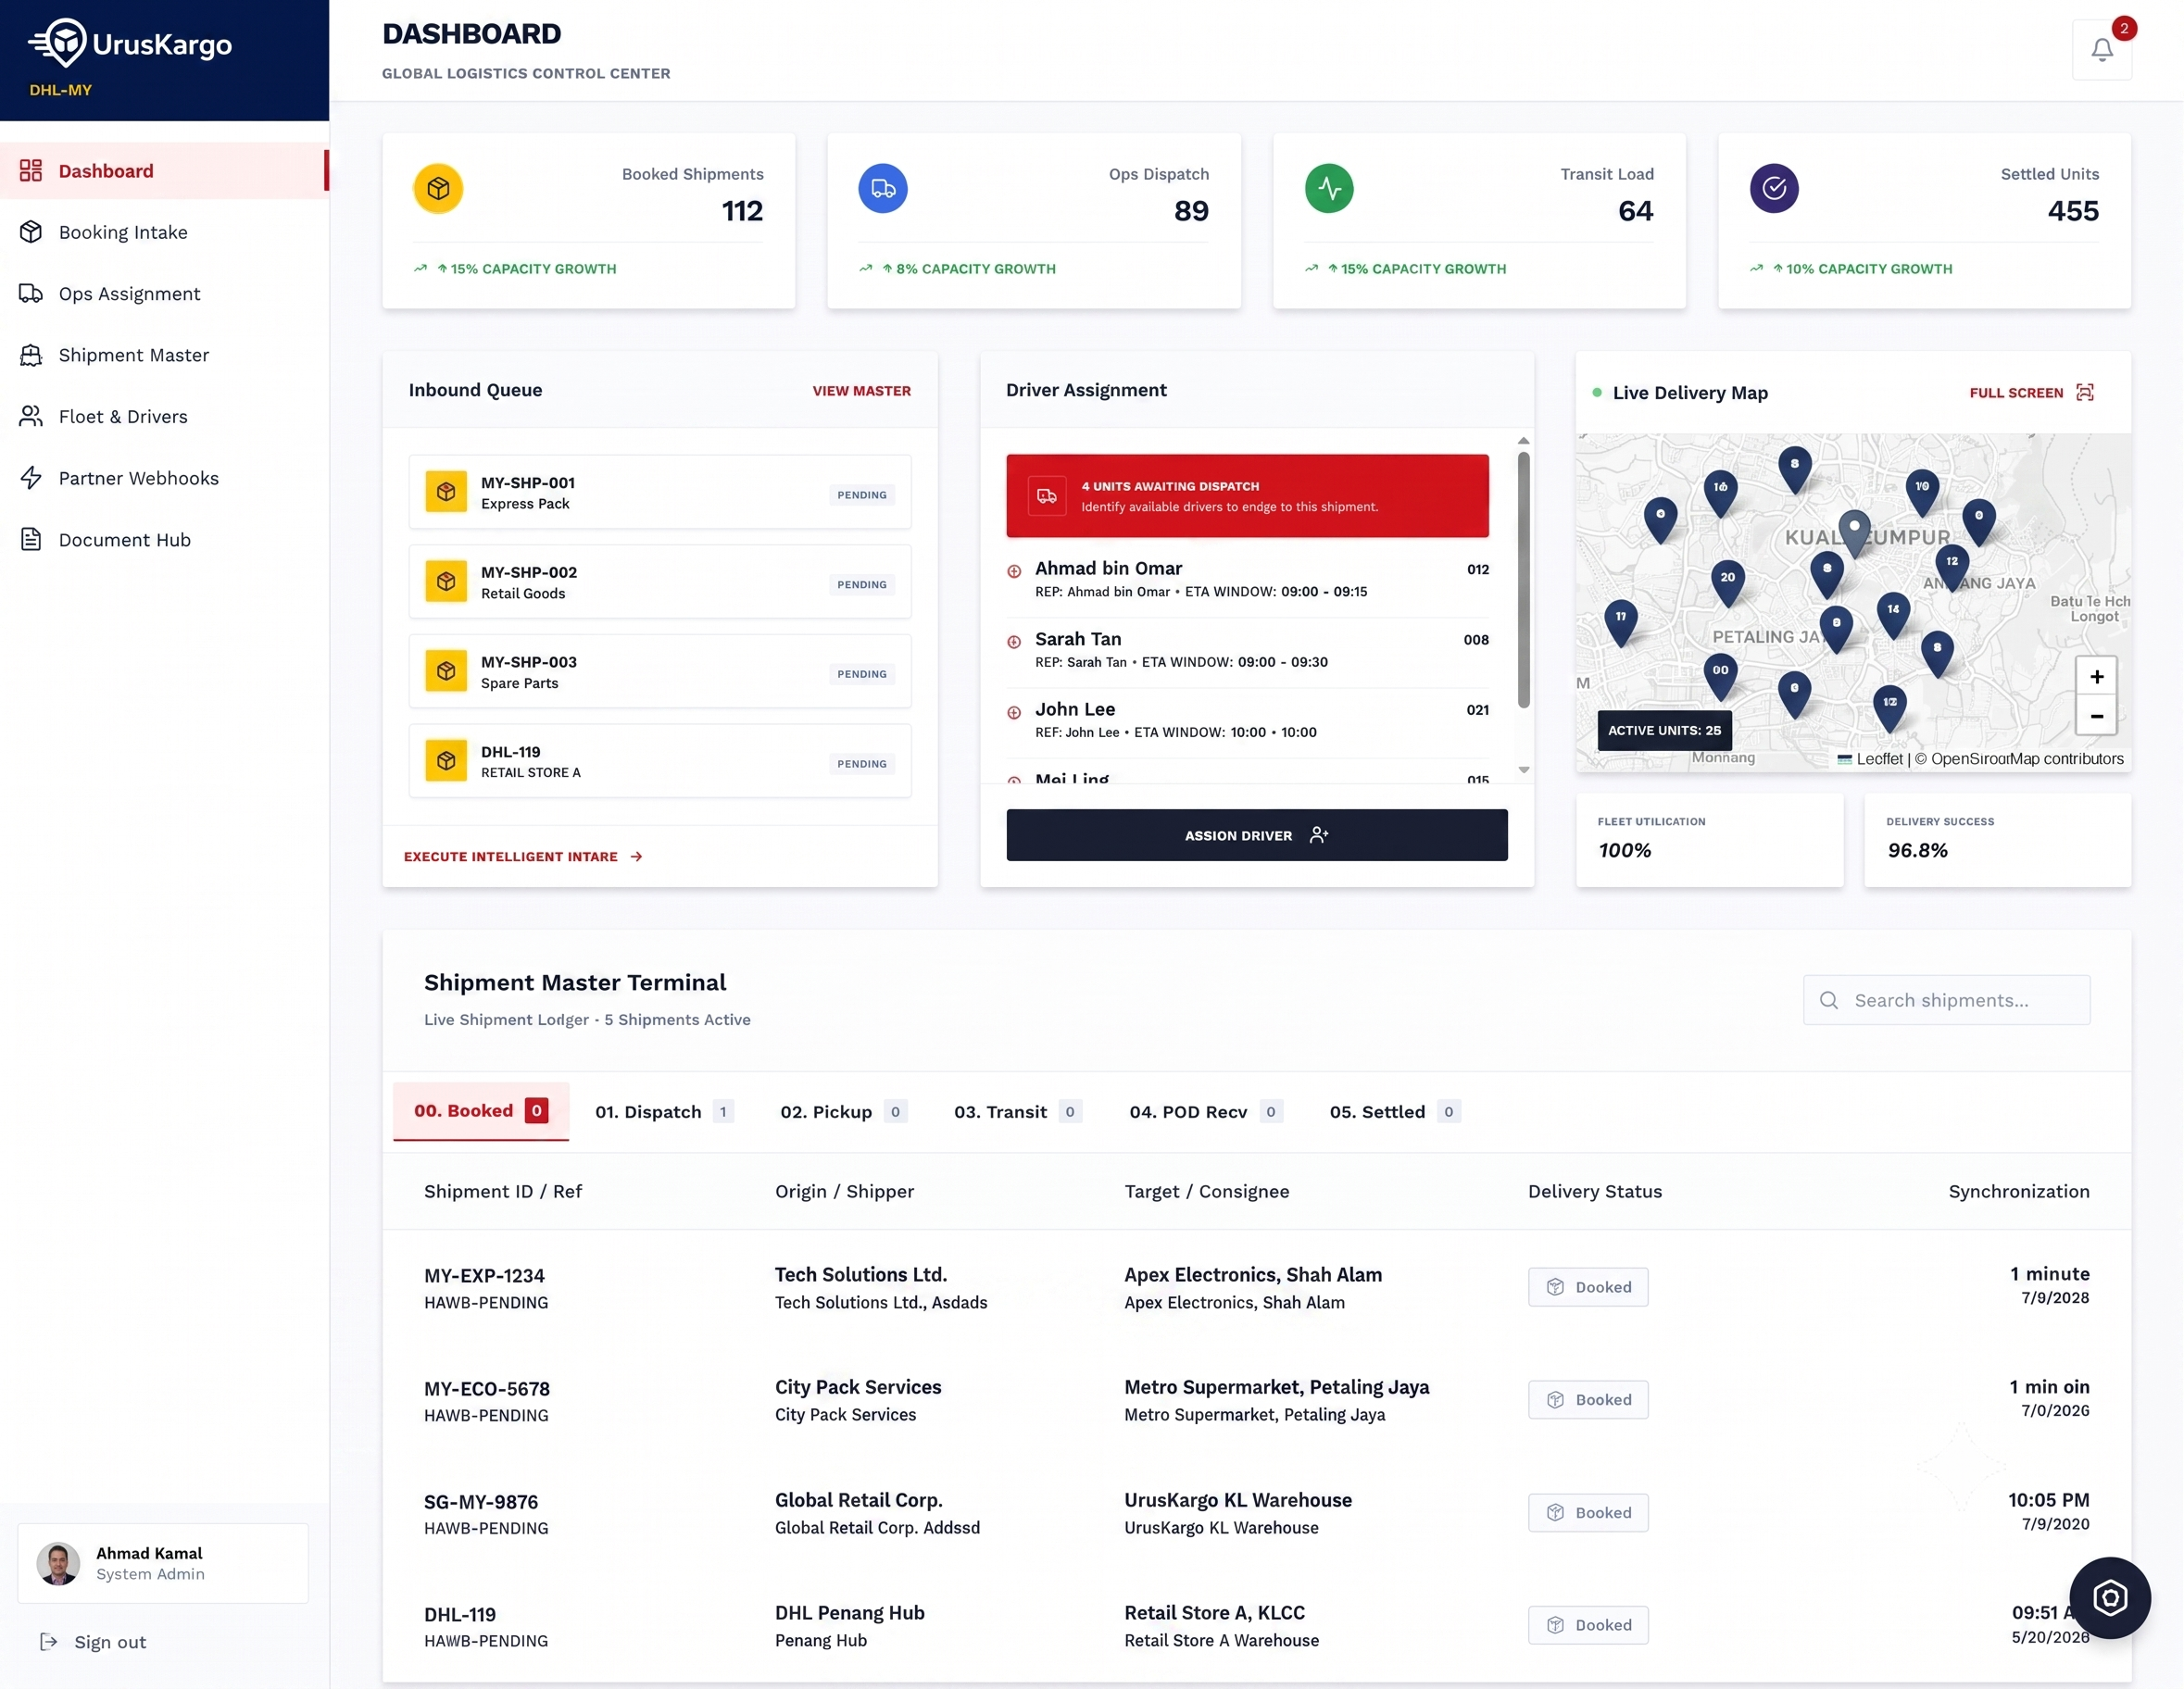
Task: Open Ahmad Kamal profile card
Action: pos(163,1563)
